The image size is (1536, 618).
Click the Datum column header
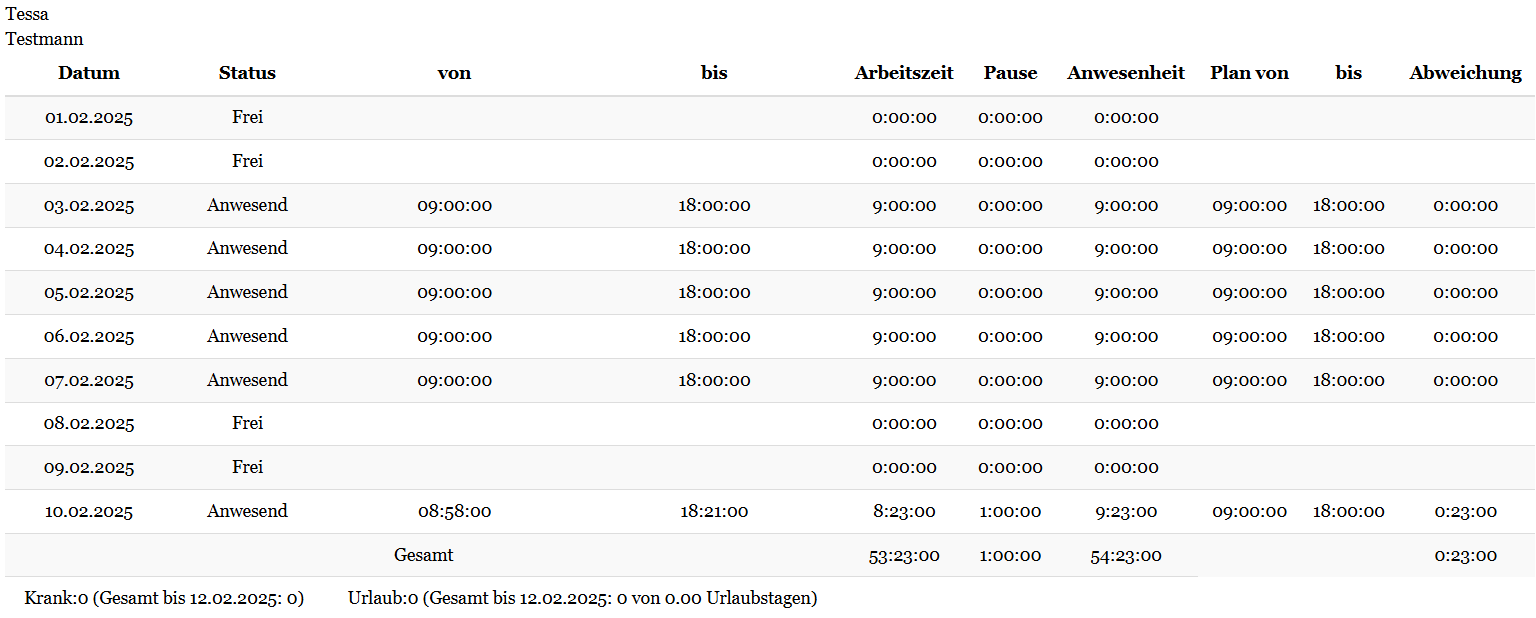tap(89, 73)
